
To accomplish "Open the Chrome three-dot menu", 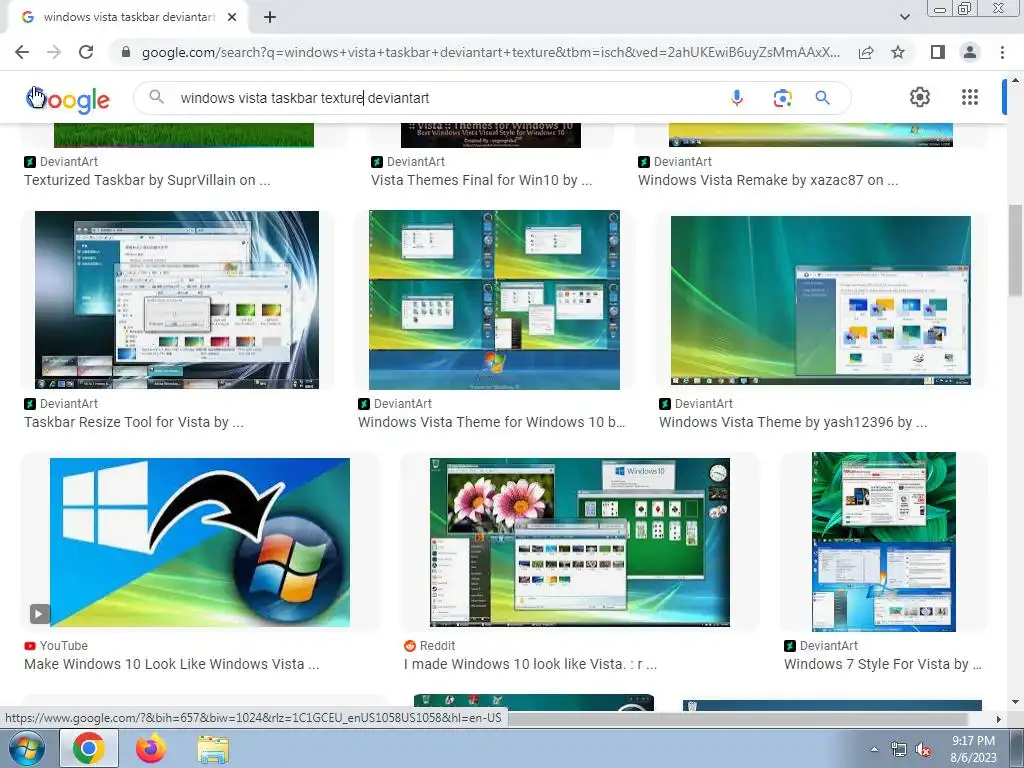I will tap(1002, 52).
